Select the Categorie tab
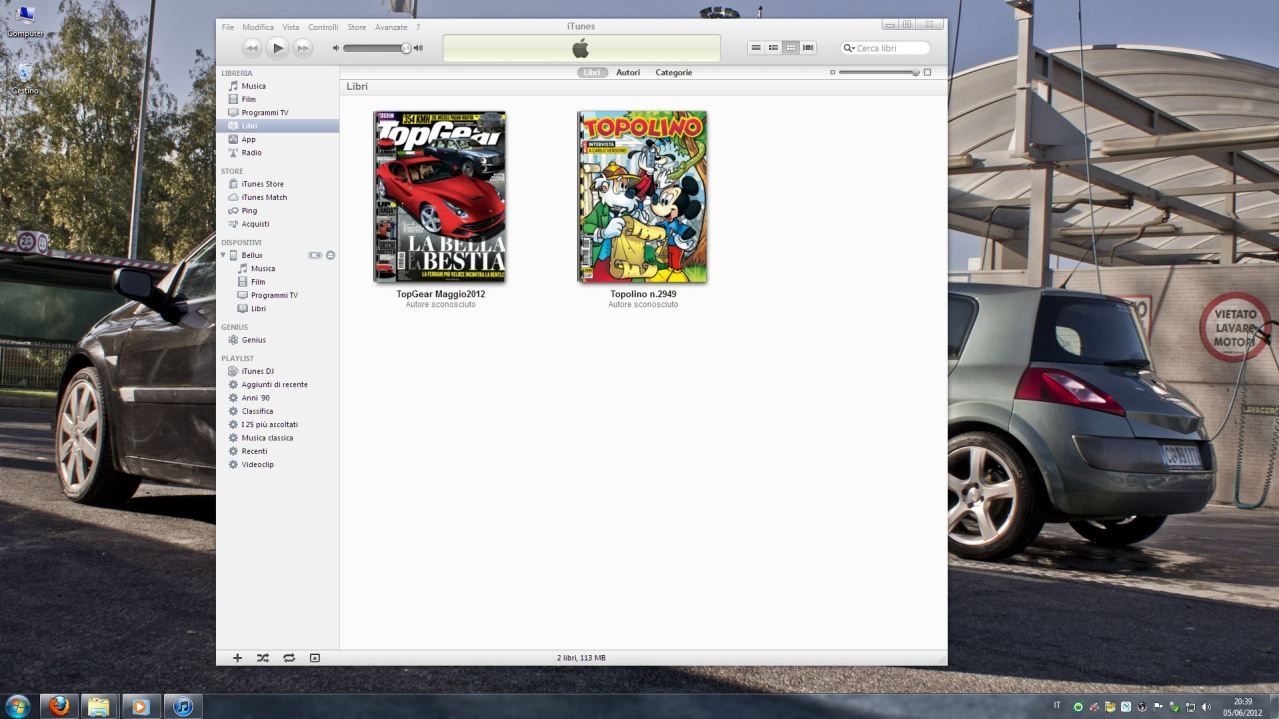This screenshot has height=719, width=1279. tap(673, 73)
